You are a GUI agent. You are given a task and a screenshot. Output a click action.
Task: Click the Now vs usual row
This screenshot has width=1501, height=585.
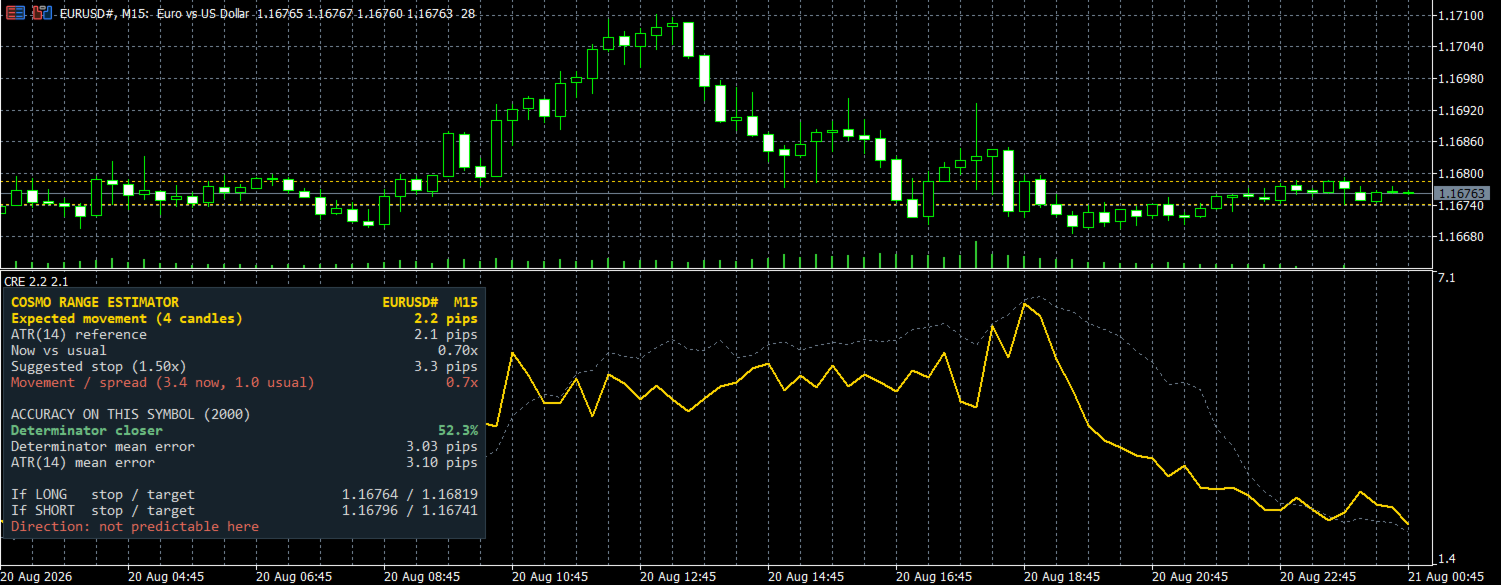pyautogui.click(x=244, y=350)
